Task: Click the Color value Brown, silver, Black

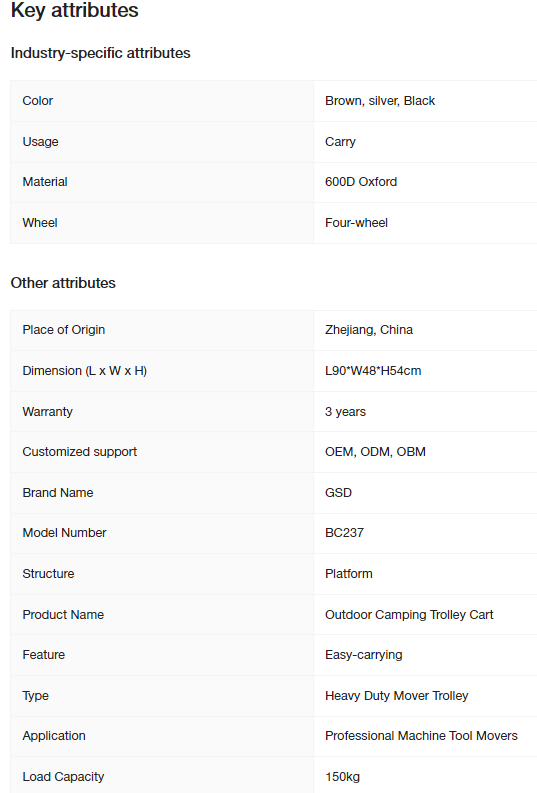Action: click(x=380, y=101)
